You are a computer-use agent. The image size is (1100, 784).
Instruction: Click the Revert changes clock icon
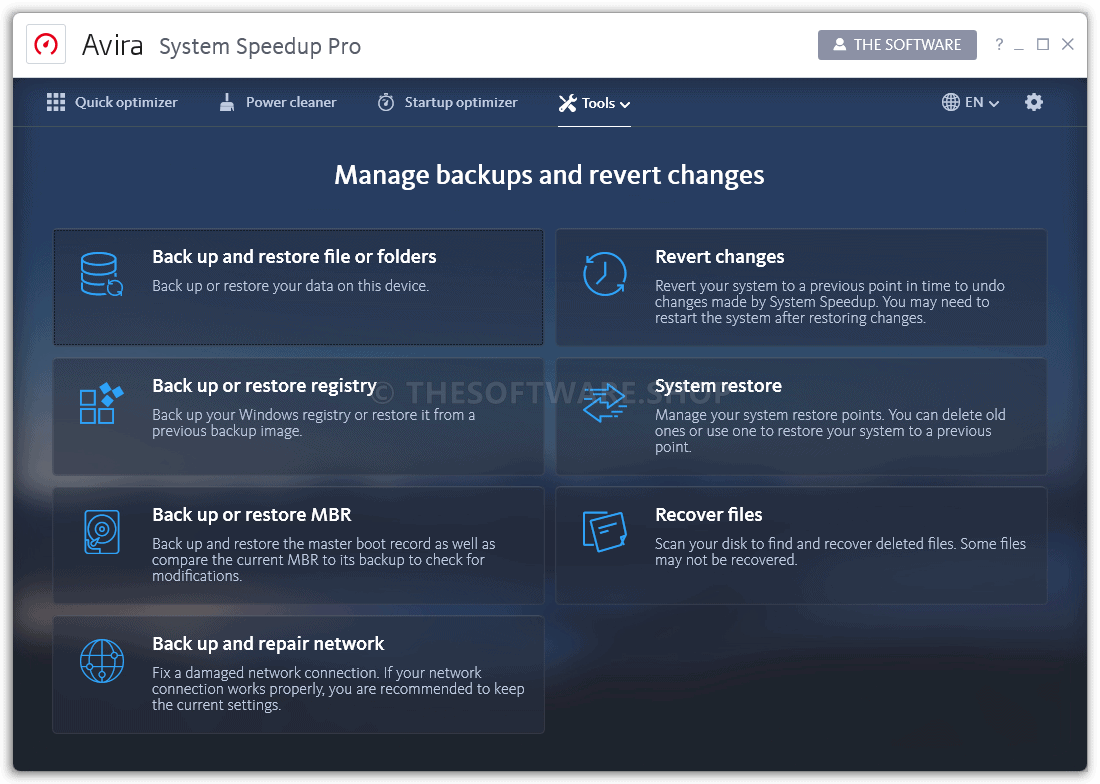[x=605, y=273]
